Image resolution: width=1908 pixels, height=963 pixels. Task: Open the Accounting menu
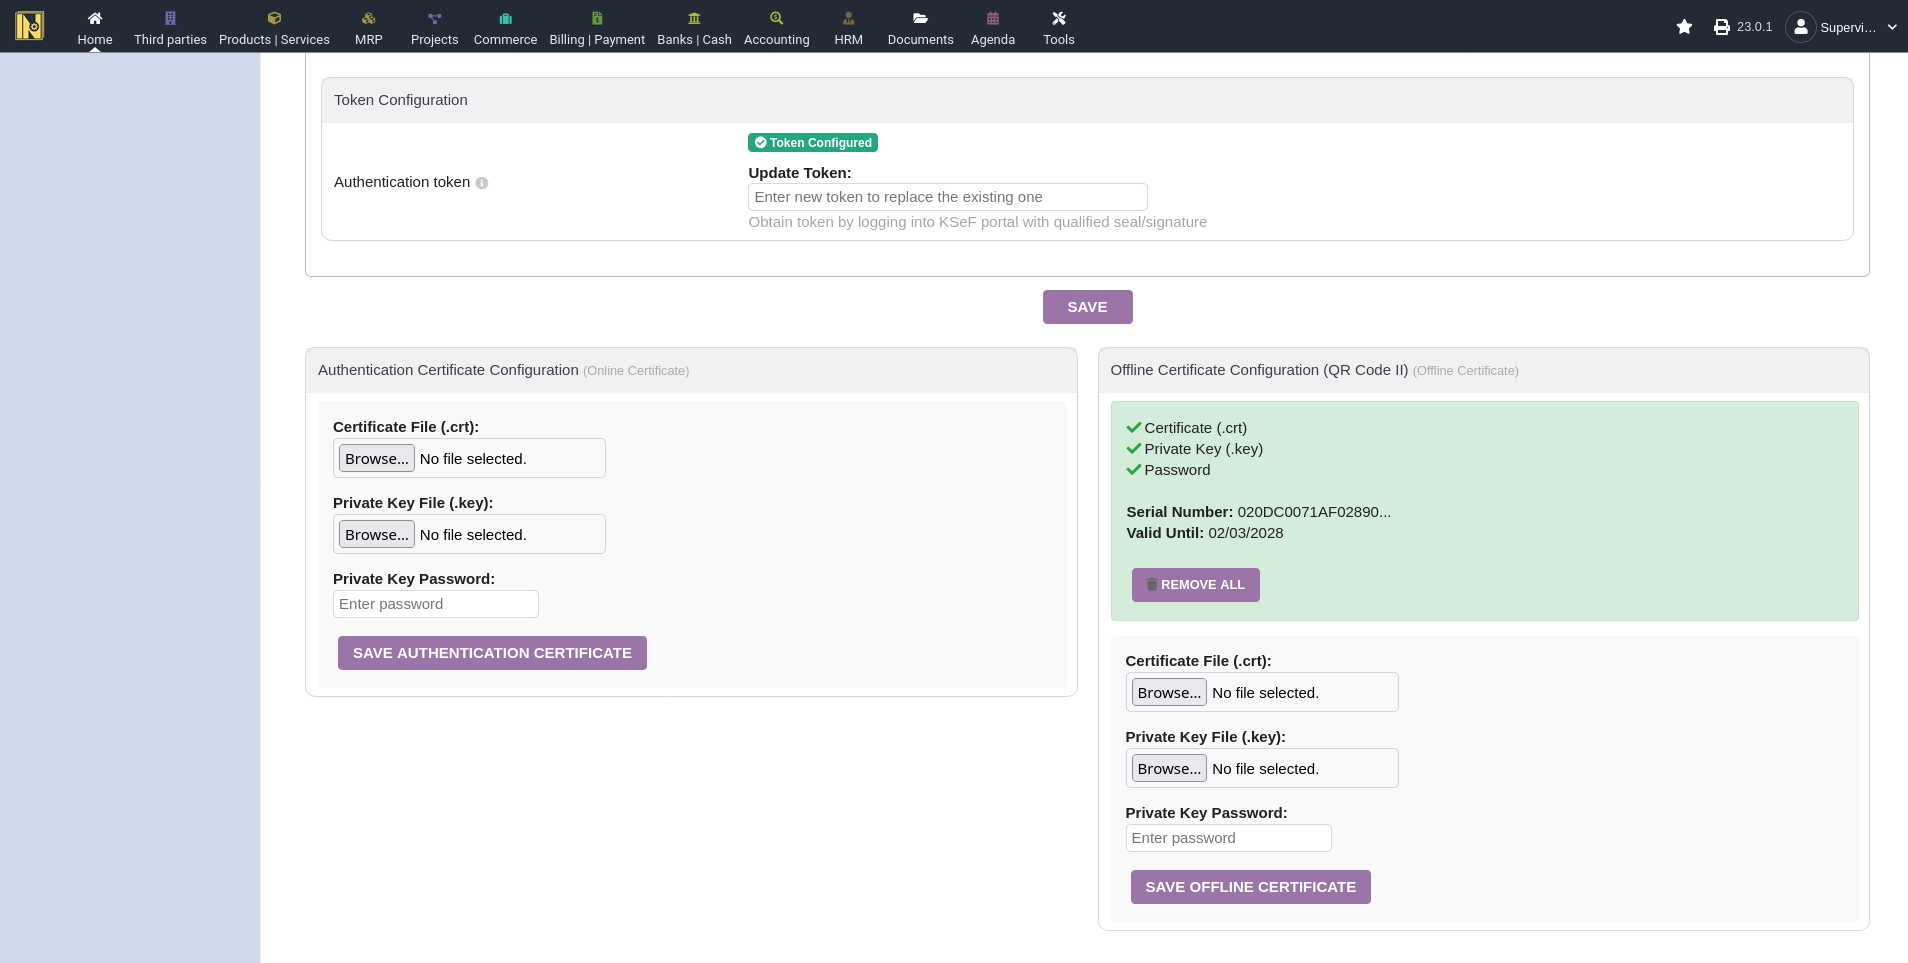click(776, 27)
